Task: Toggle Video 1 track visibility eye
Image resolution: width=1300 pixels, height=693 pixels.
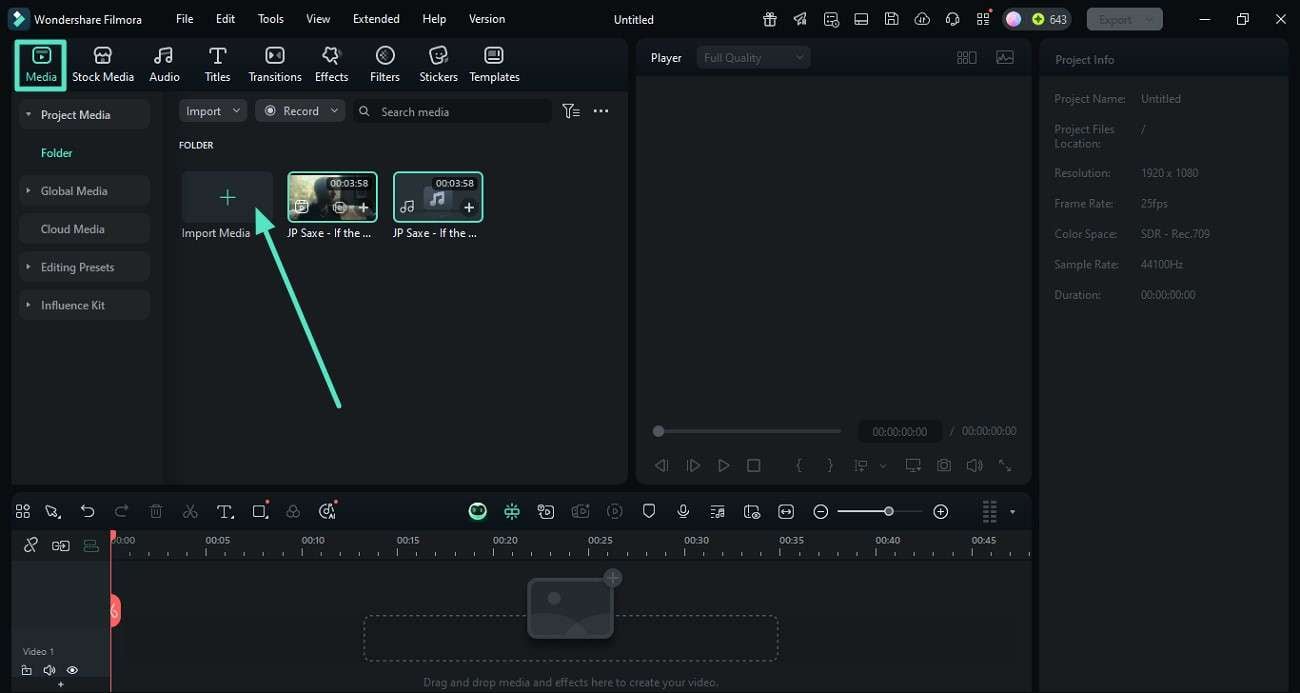Action: click(x=72, y=670)
